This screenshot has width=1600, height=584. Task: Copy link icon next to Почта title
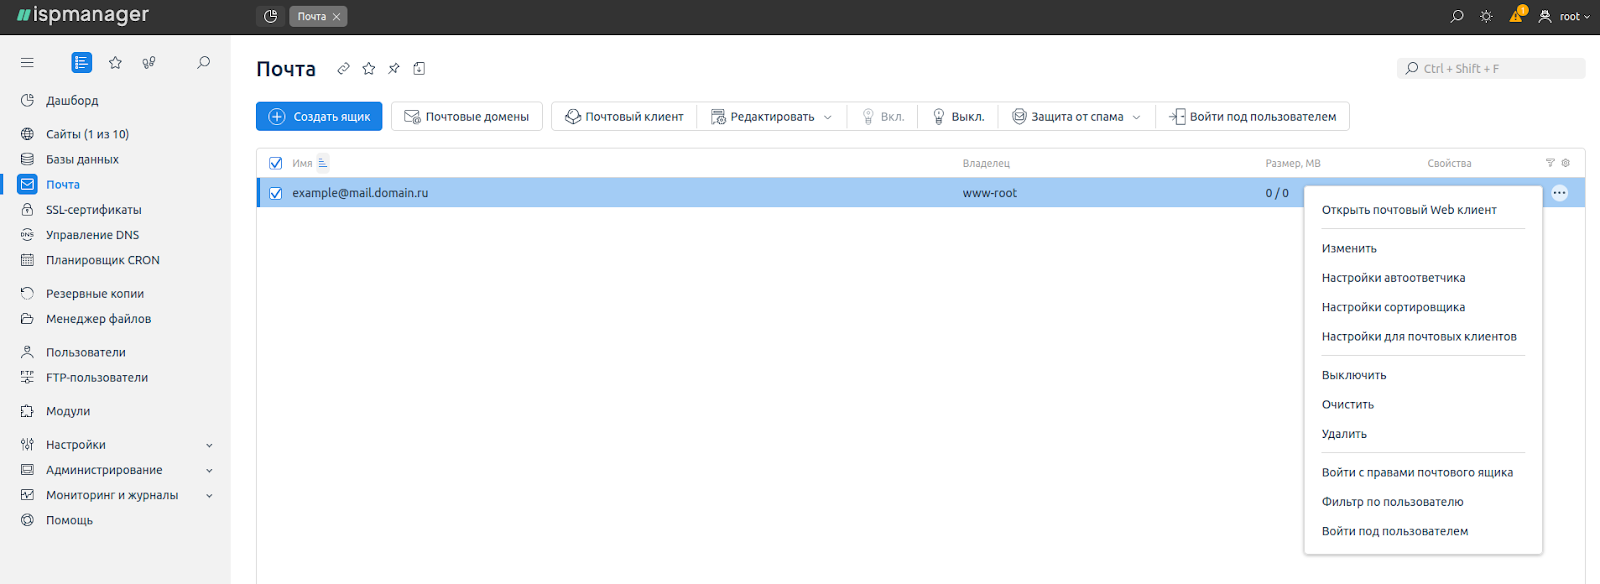[343, 68]
